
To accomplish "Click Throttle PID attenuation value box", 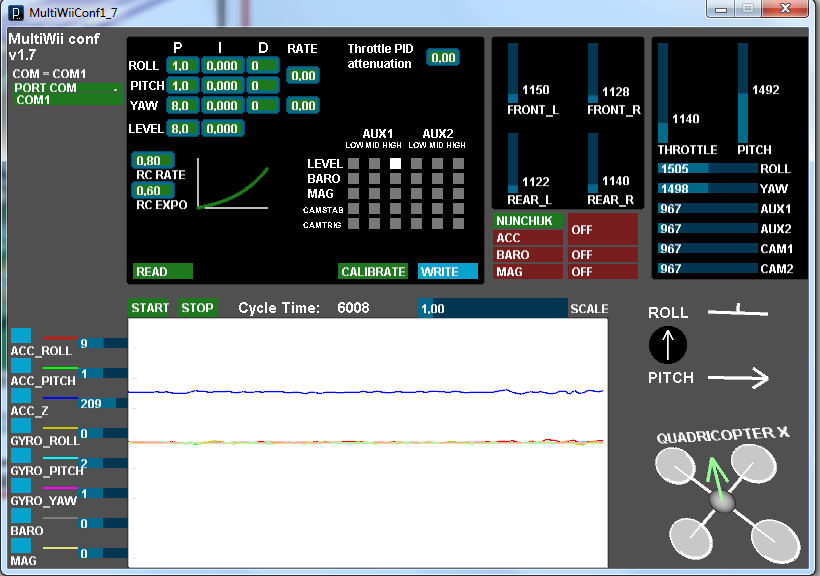I will pyautogui.click(x=443, y=57).
